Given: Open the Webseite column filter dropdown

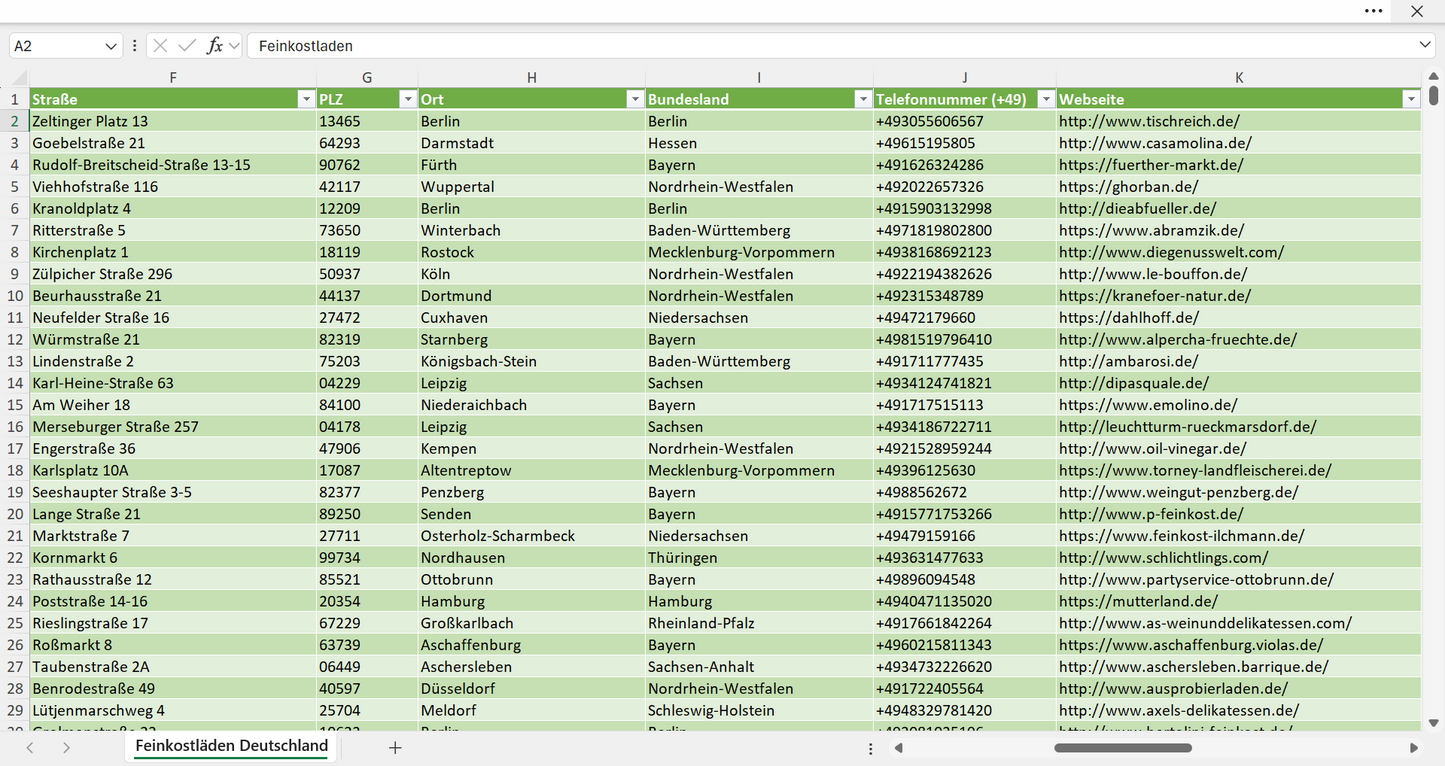Looking at the screenshot, I should tap(1411, 99).
